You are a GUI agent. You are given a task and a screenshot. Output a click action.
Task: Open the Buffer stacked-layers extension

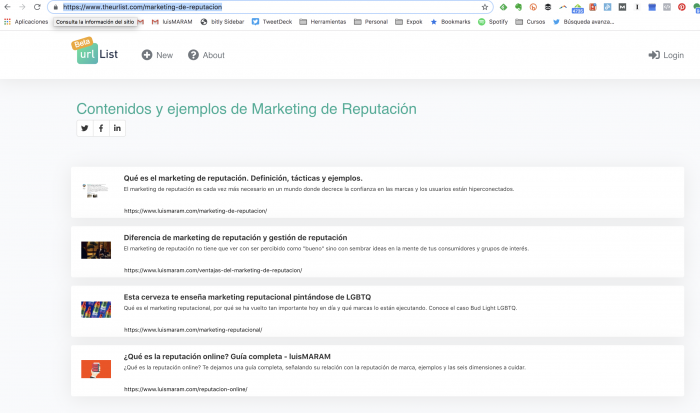pyautogui.click(x=548, y=7)
